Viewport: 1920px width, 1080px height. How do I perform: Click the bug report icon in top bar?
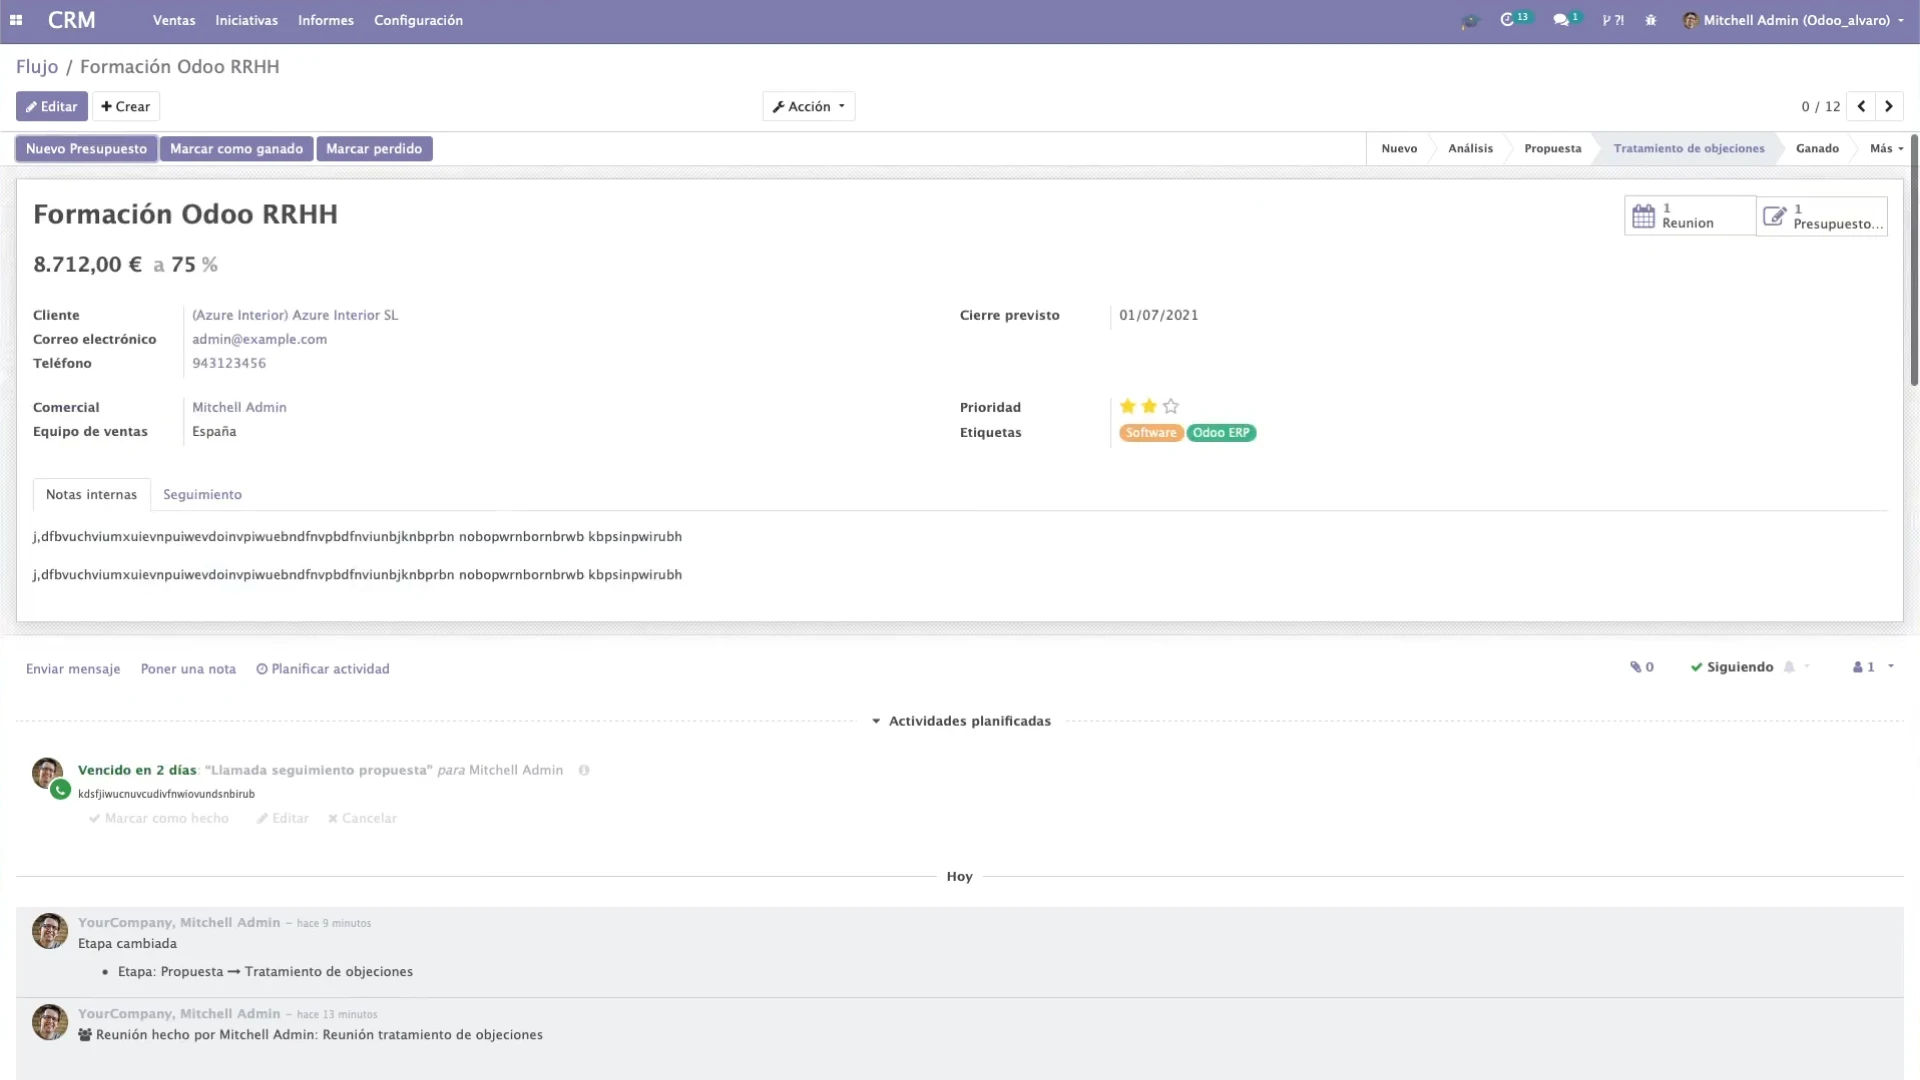coord(1651,20)
